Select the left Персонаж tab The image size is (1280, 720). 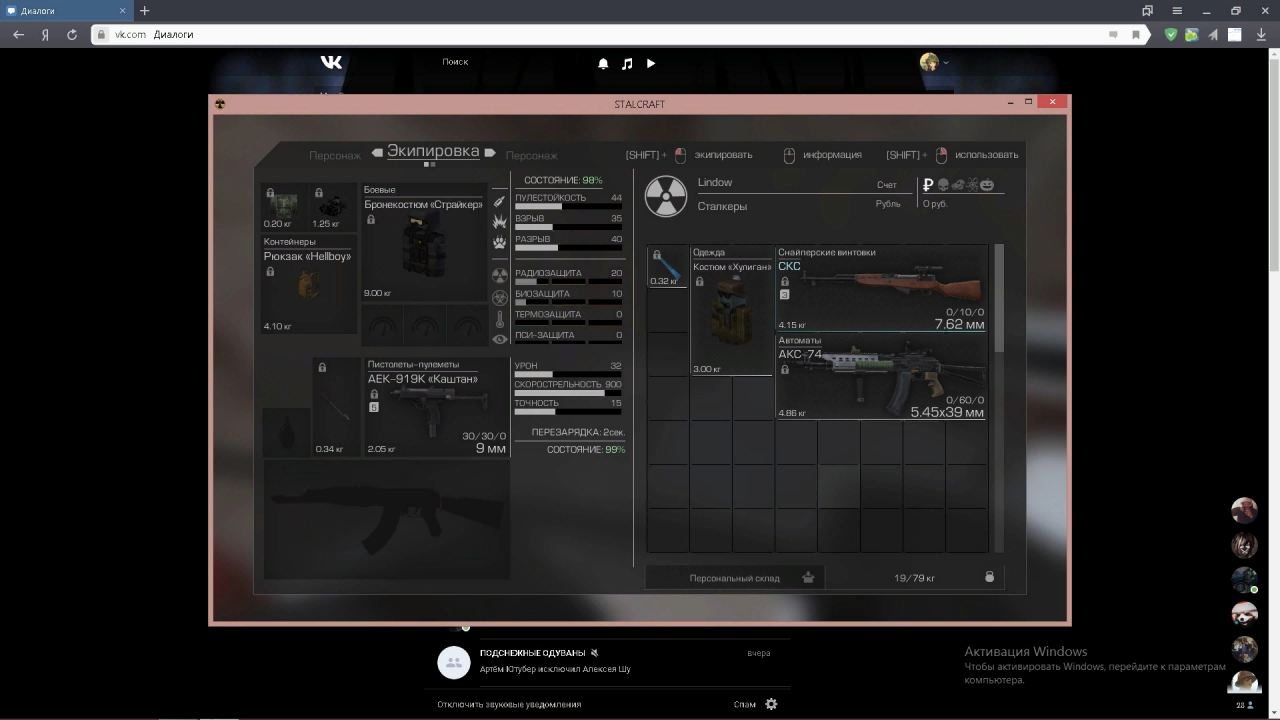[x=335, y=156]
